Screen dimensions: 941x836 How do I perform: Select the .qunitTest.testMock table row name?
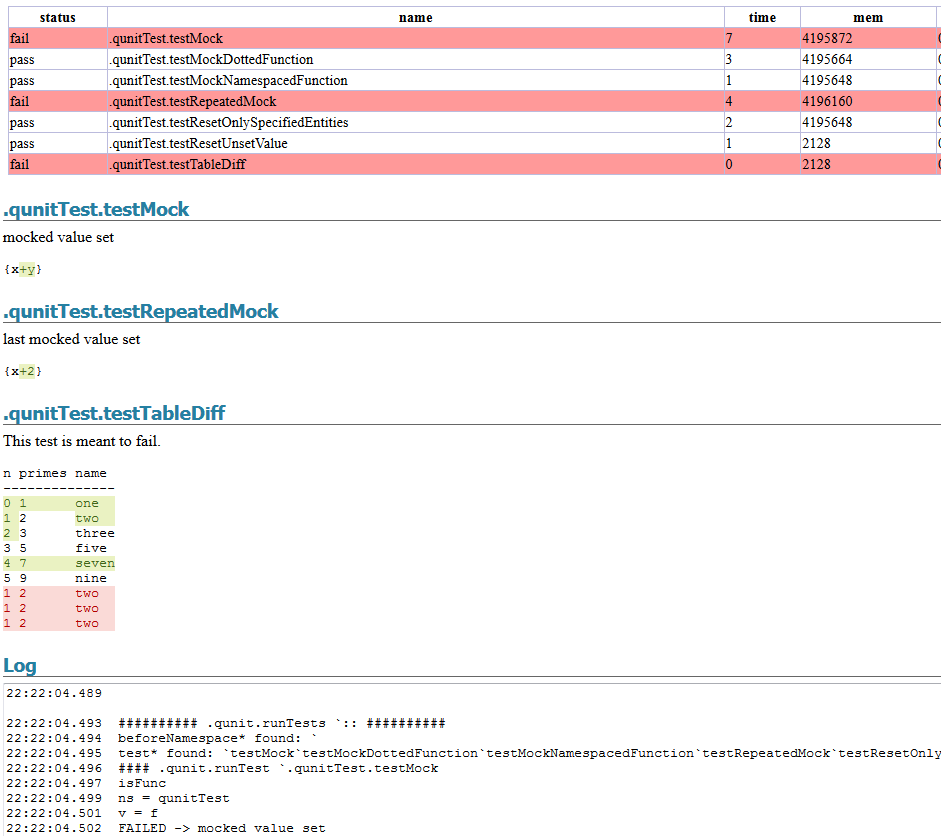[166, 38]
